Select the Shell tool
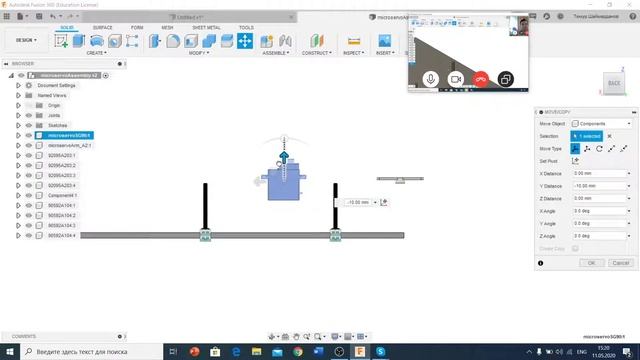This screenshot has width=640, height=360. (191, 41)
